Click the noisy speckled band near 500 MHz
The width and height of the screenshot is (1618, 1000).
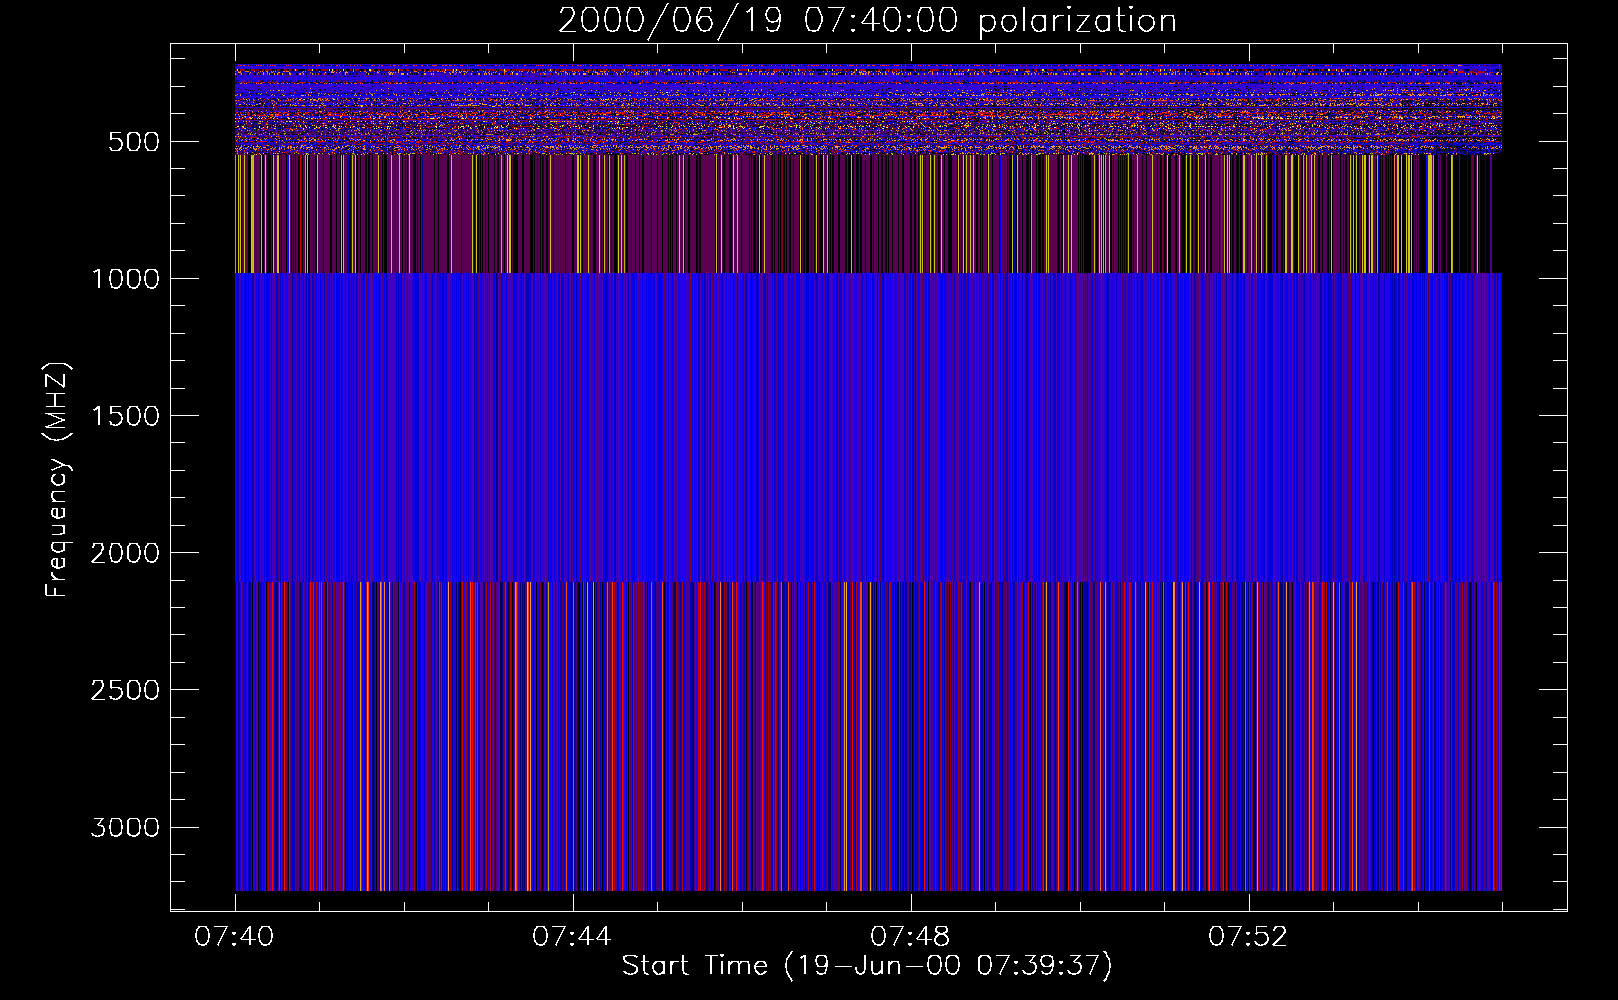868,109
